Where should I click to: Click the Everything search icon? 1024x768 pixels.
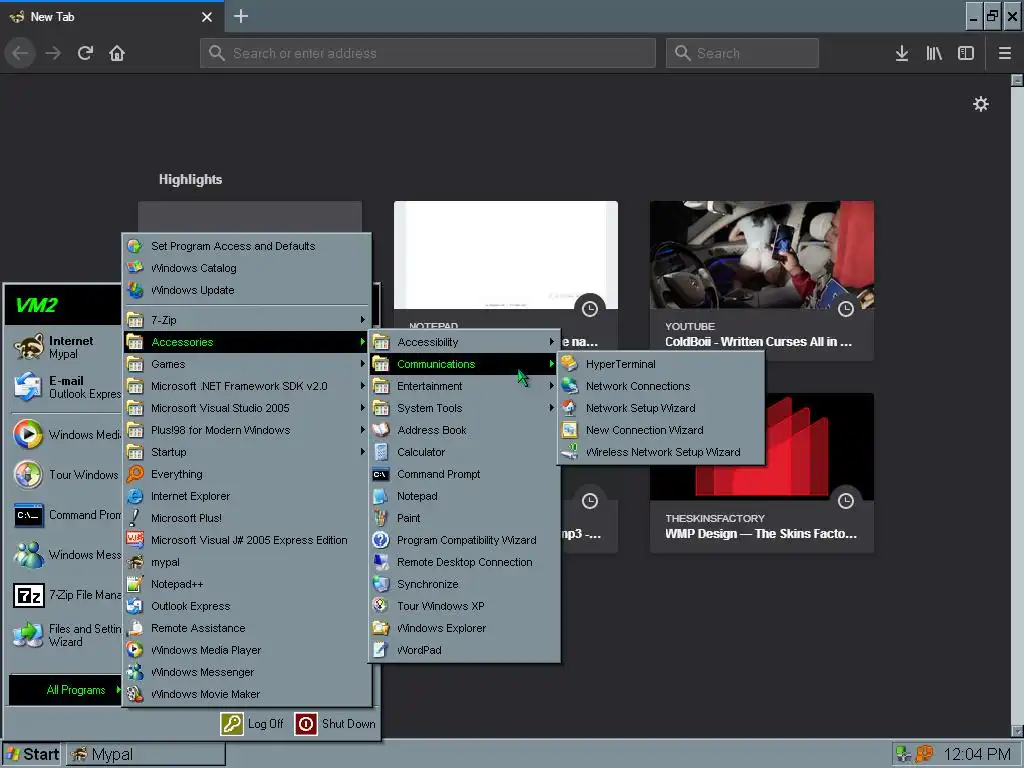(135, 474)
